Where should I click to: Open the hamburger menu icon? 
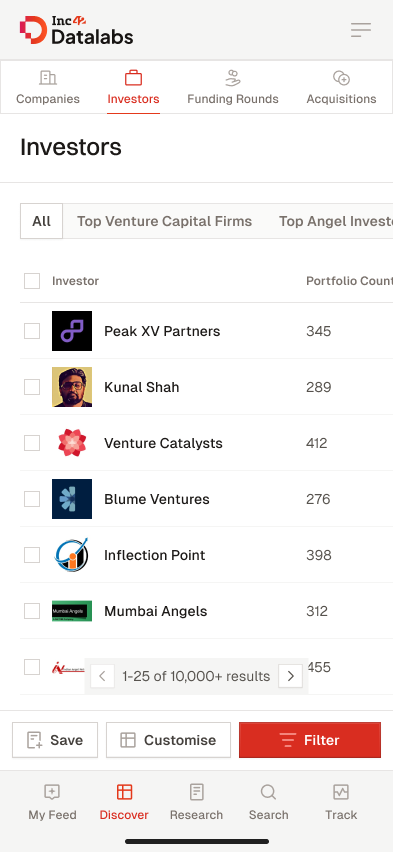(361, 30)
